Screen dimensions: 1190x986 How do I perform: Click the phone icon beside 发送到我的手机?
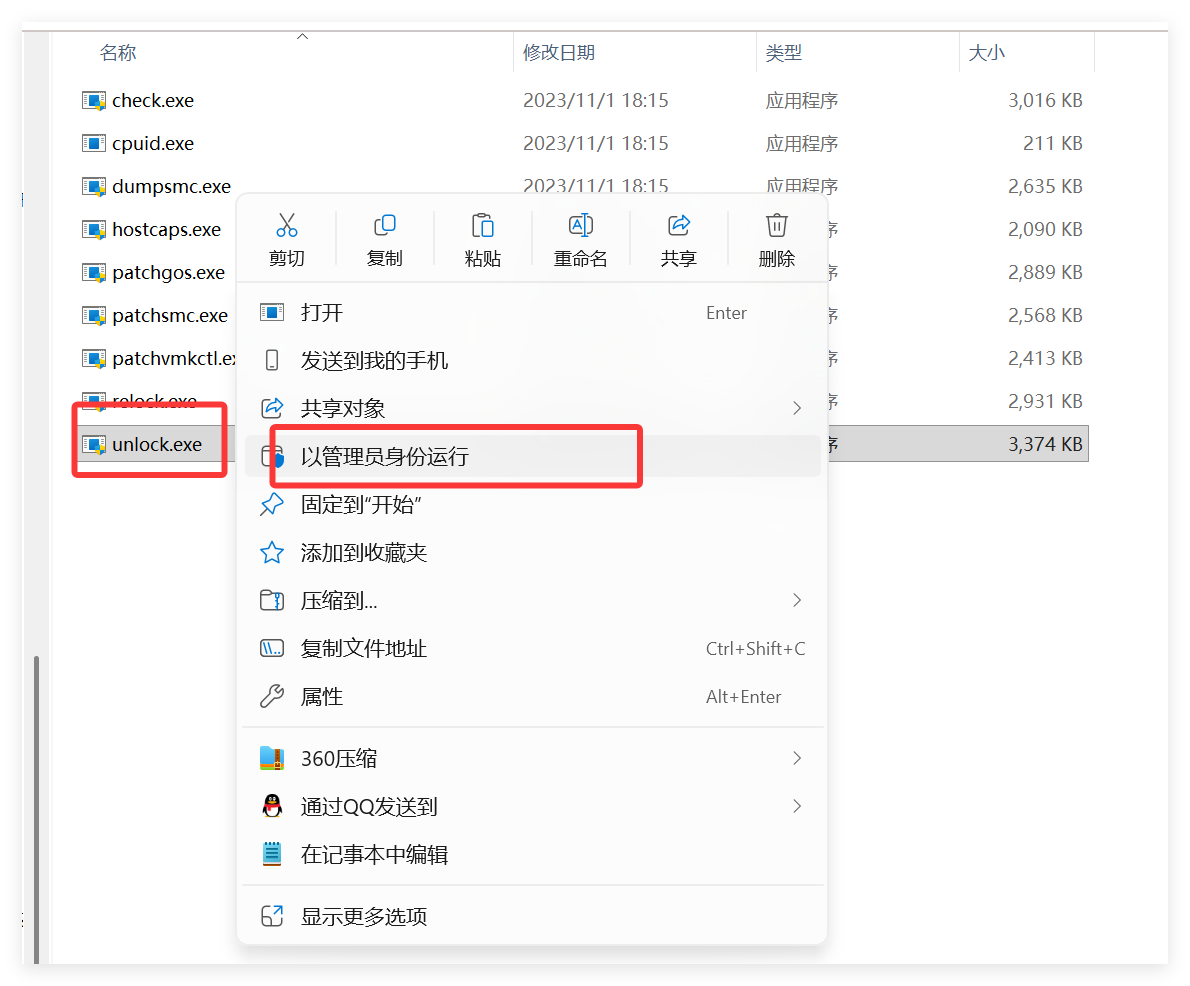[272, 361]
